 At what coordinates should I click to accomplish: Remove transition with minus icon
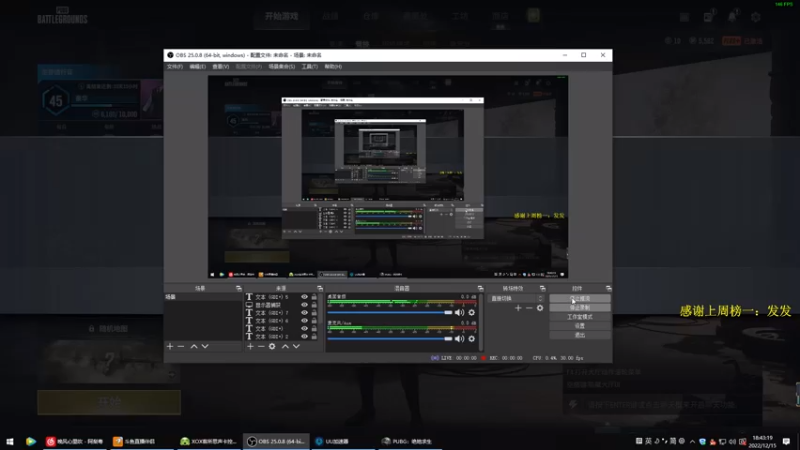pyautogui.click(x=529, y=308)
